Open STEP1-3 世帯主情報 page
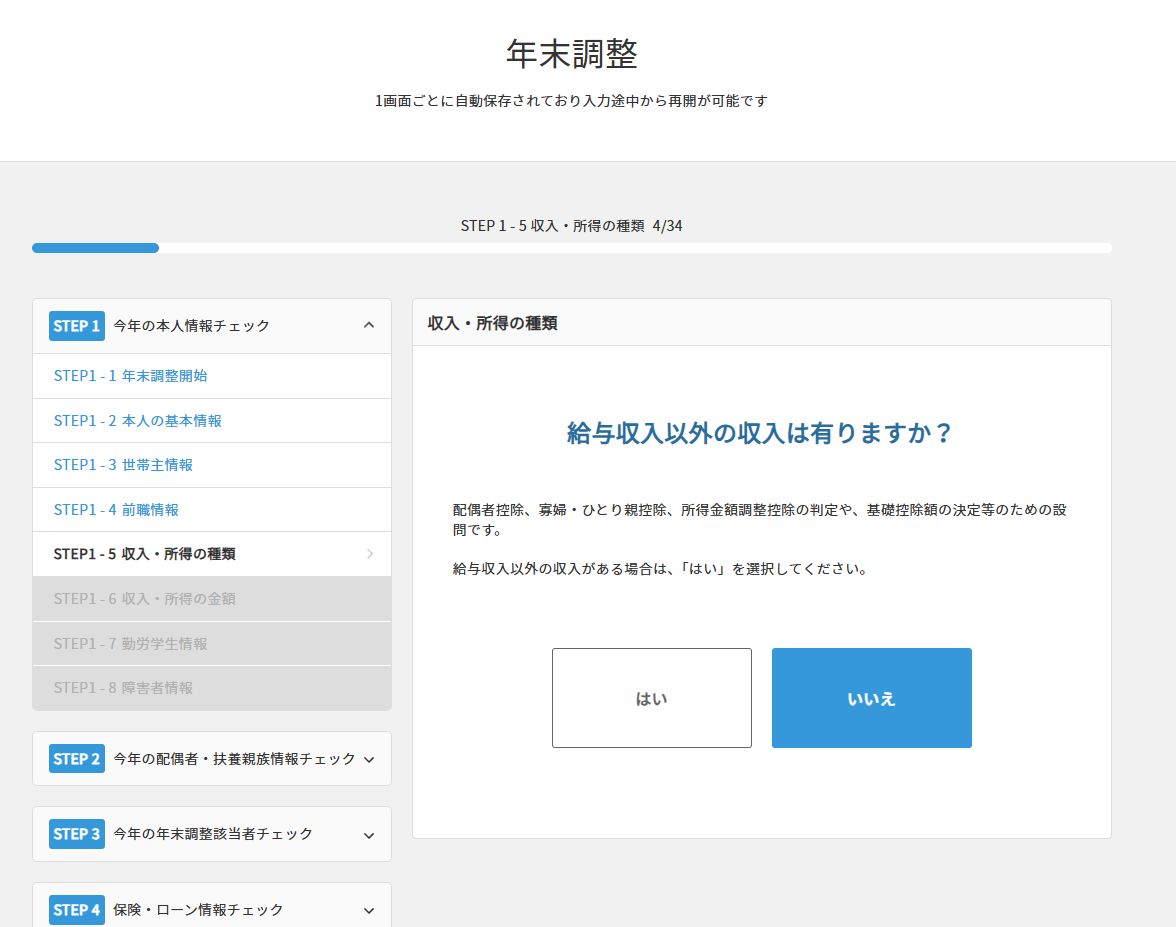The image size is (1176, 927). (x=124, y=464)
